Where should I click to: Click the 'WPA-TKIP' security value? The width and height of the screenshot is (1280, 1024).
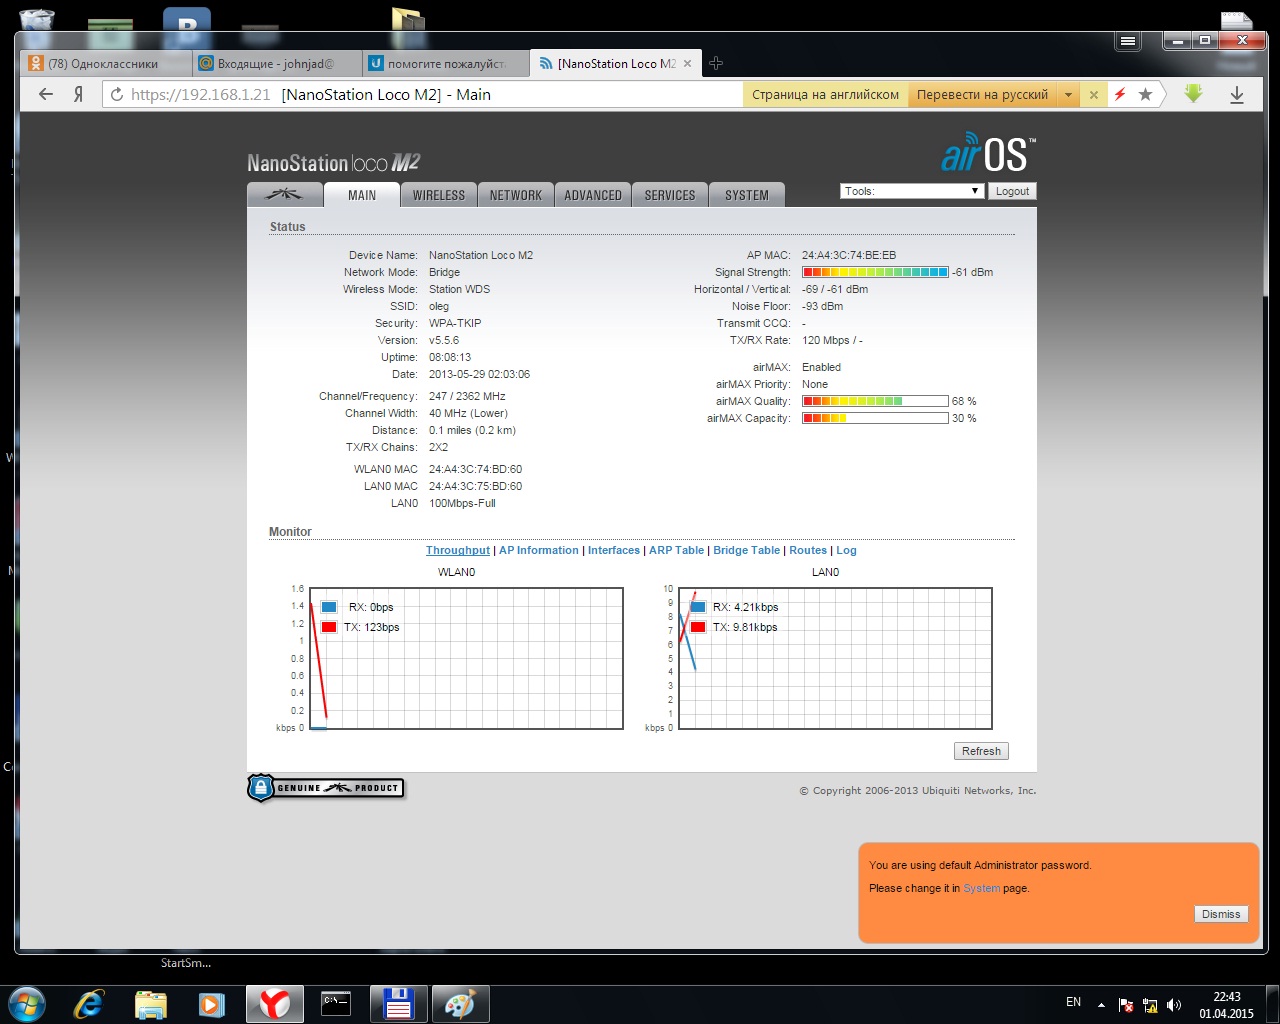(455, 323)
